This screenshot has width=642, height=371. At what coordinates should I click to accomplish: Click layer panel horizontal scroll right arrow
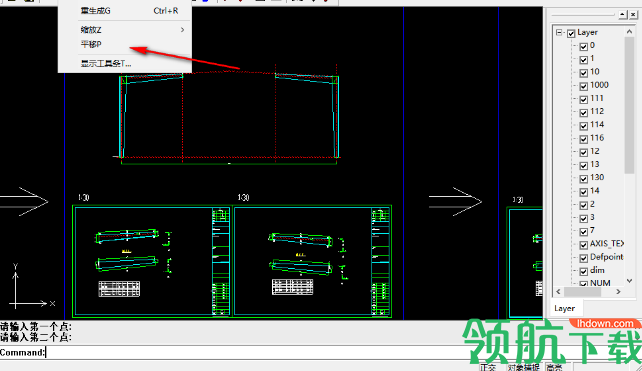[619, 292]
